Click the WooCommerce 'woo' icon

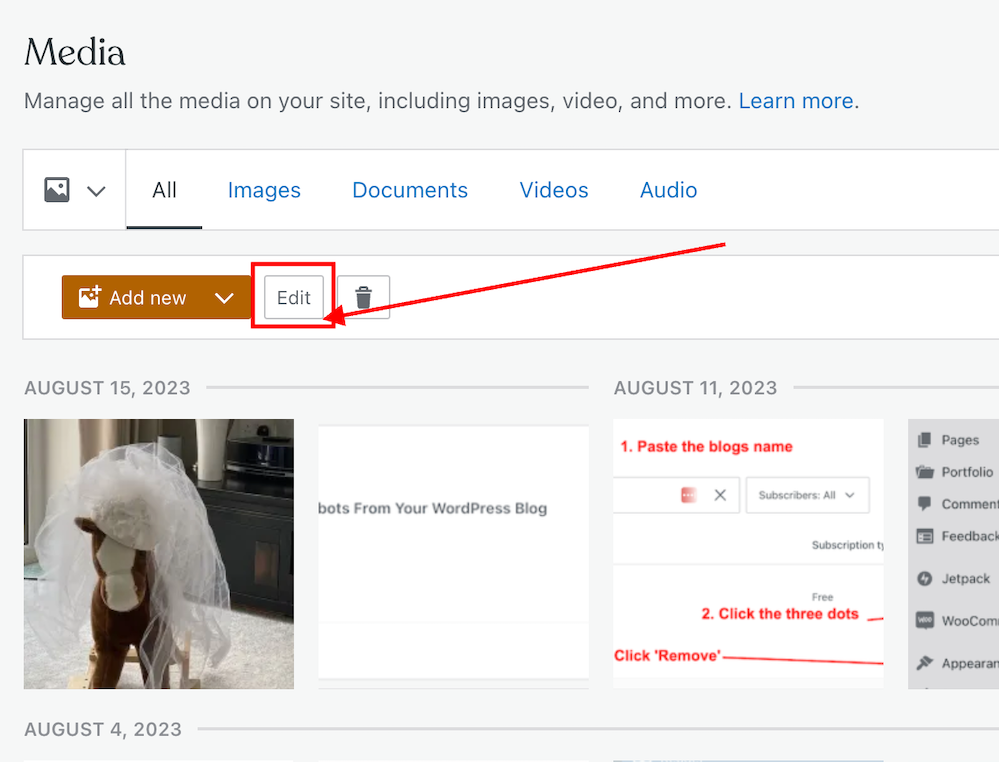pyautogui.click(x=925, y=621)
